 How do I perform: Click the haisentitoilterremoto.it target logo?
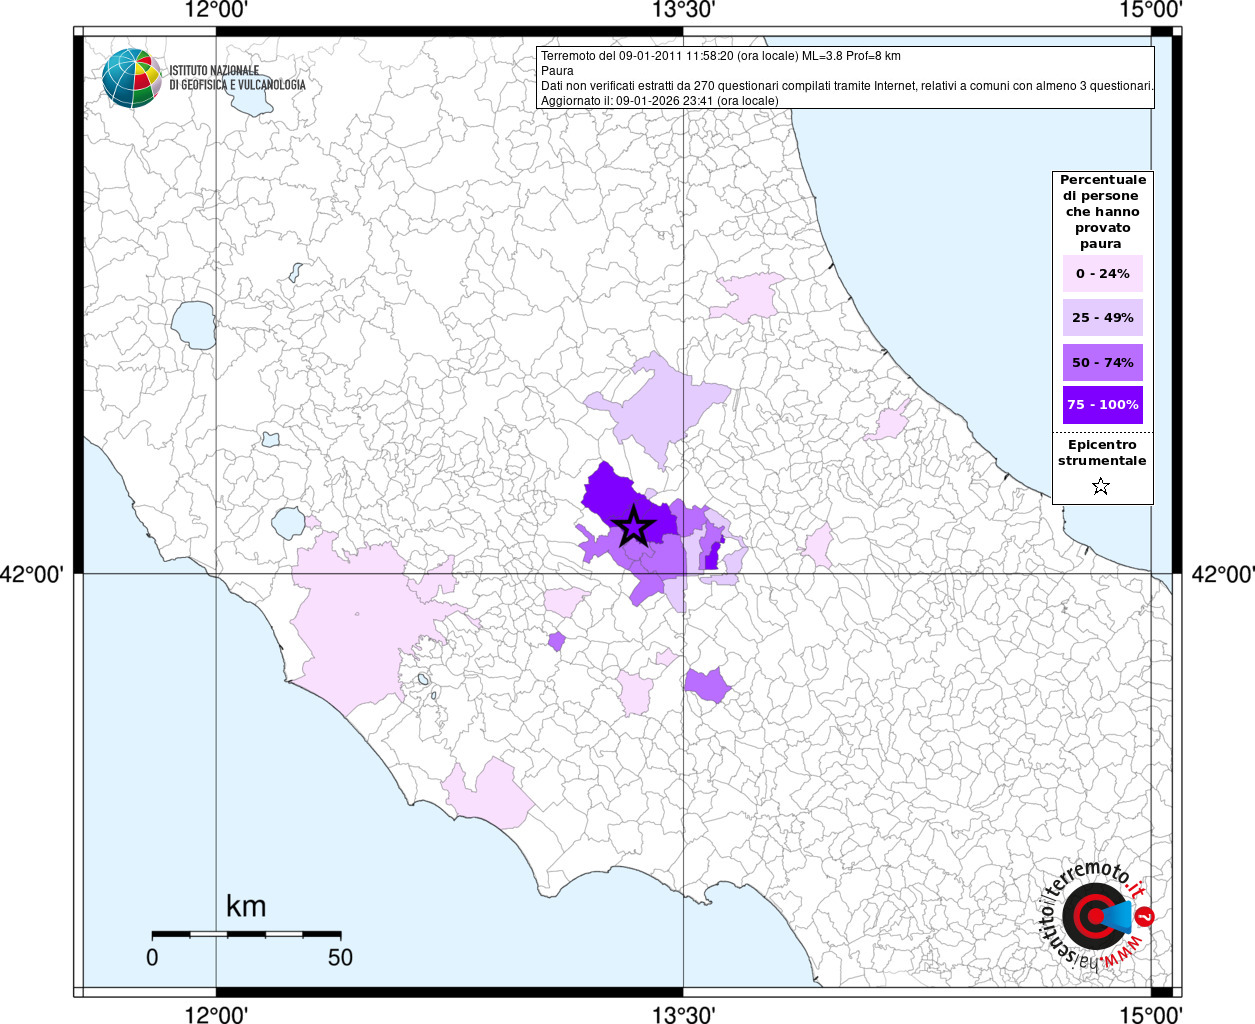pyautogui.click(x=1098, y=916)
